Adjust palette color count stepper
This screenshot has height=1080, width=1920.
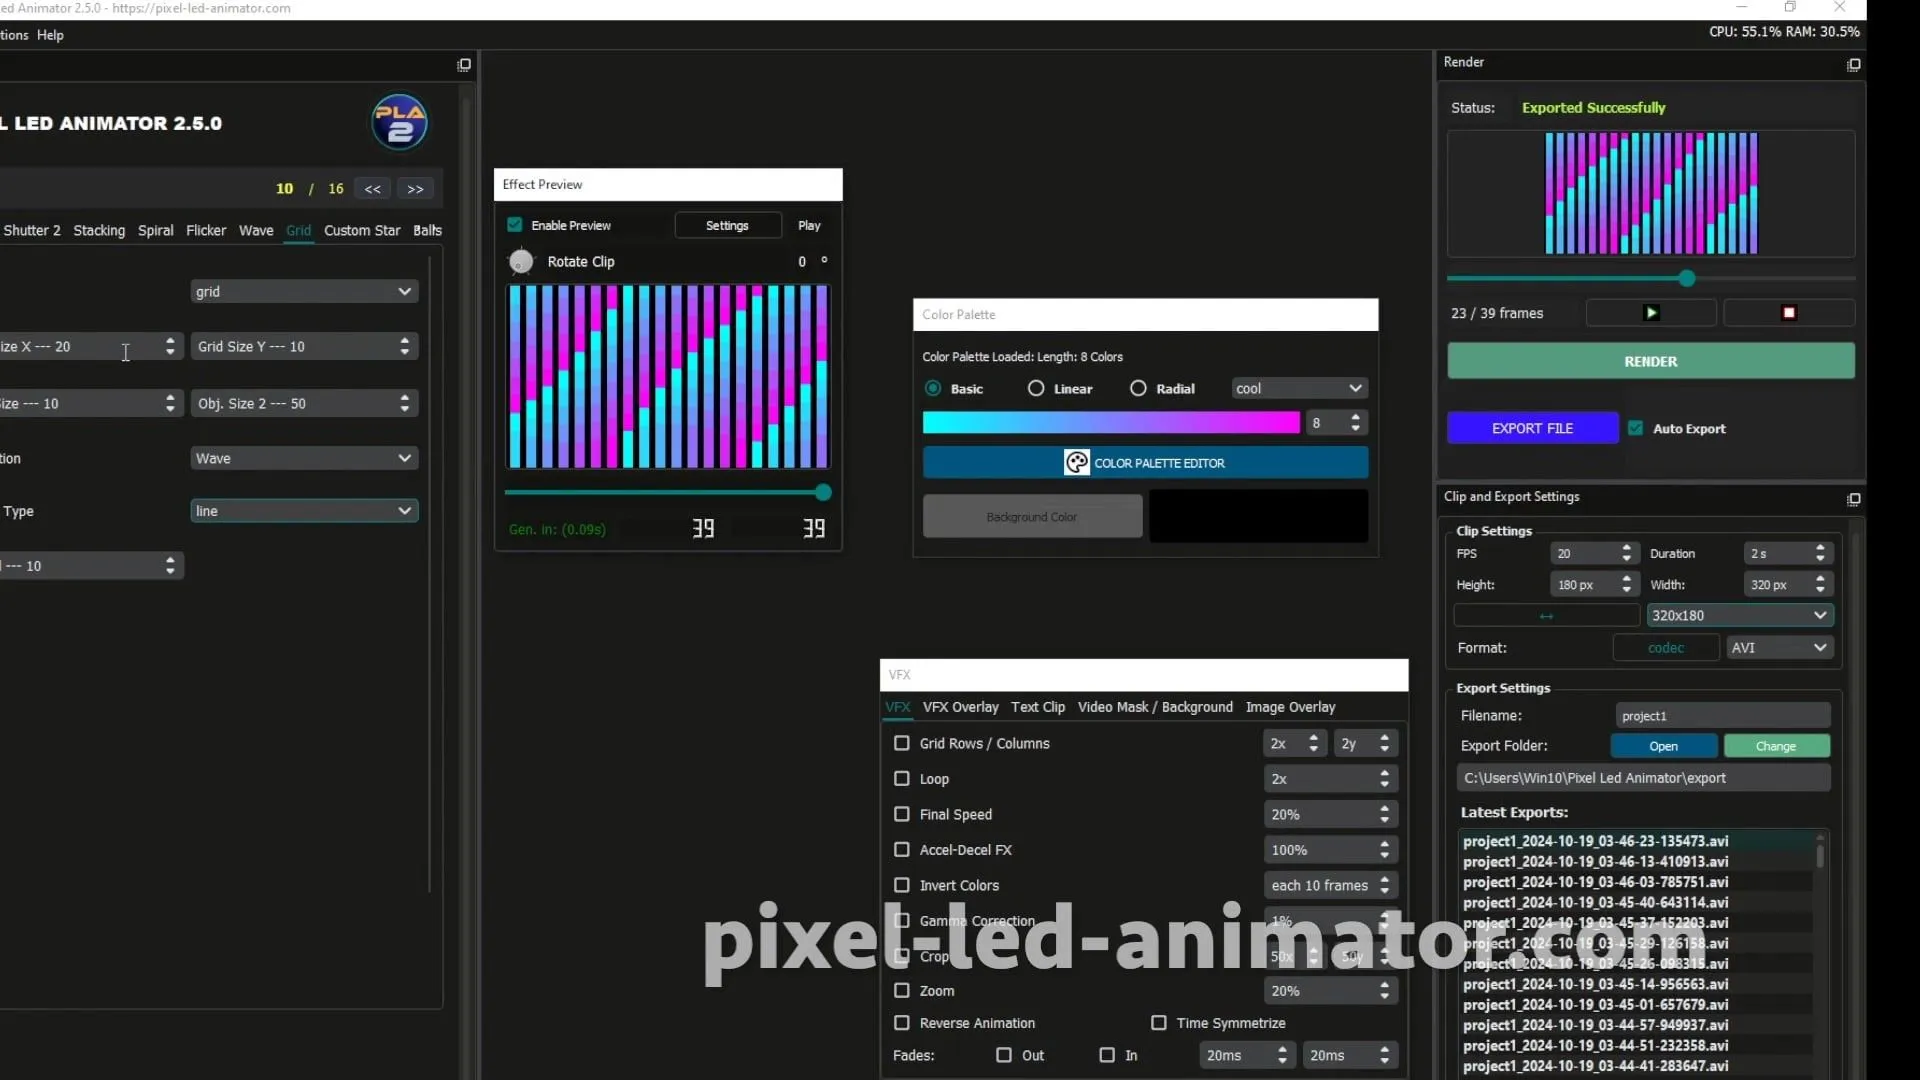(x=1355, y=423)
